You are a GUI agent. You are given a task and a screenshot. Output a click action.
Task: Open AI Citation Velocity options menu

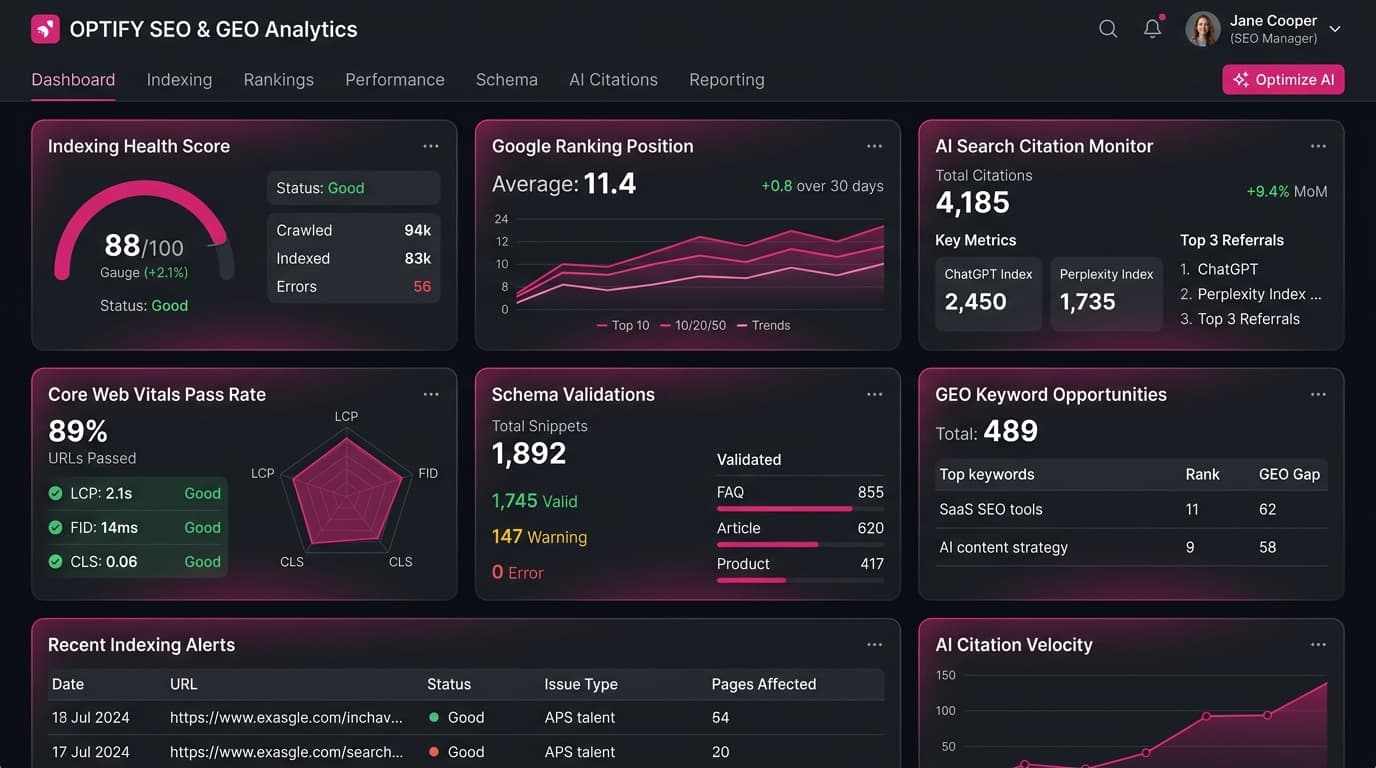1318,645
